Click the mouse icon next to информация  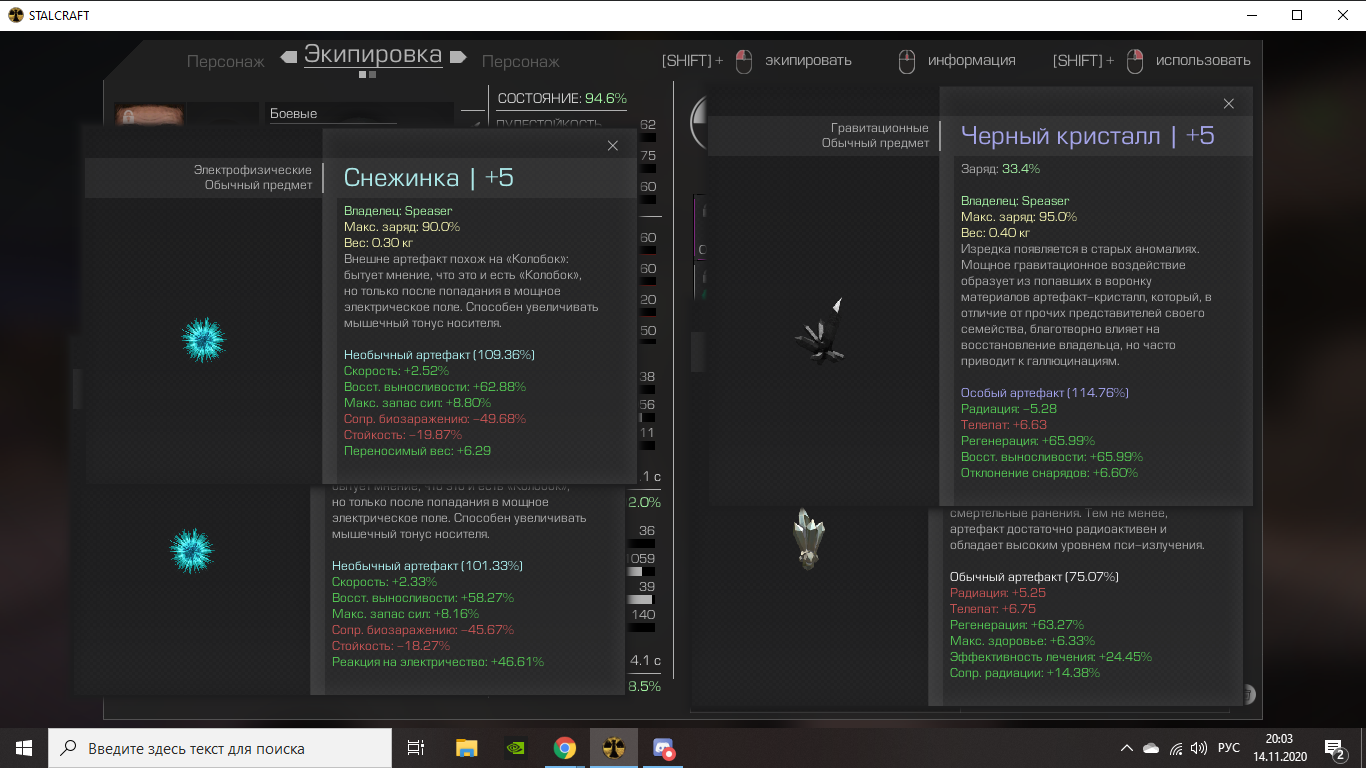(906, 62)
